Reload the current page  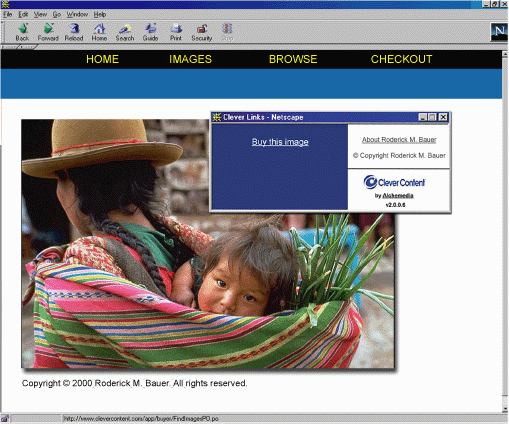pos(74,32)
